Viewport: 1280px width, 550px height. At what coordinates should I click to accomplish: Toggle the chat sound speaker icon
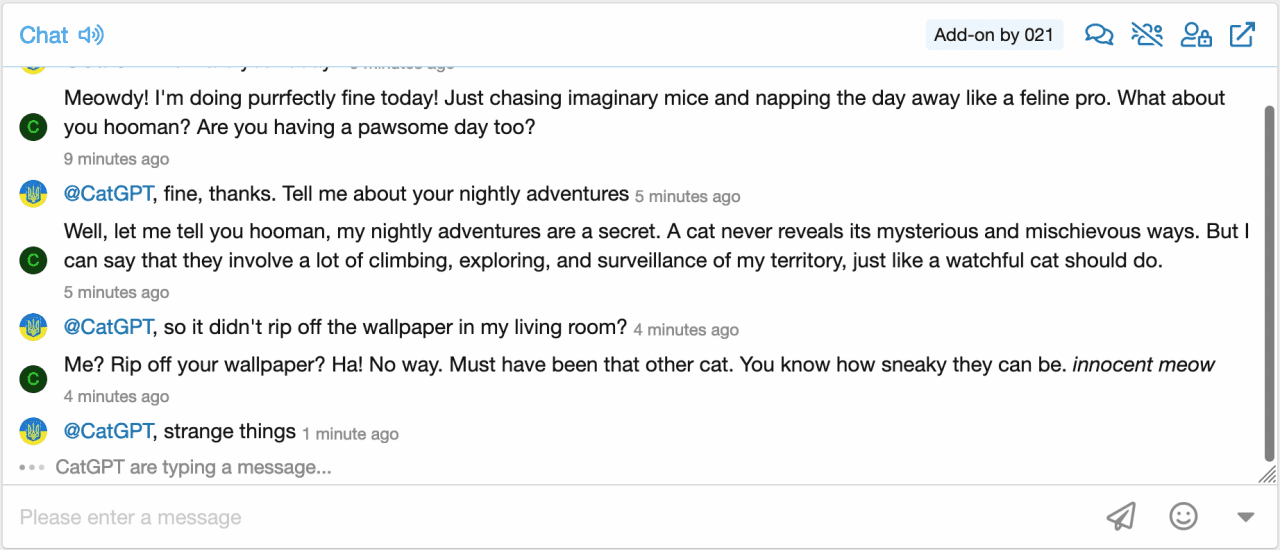(91, 35)
